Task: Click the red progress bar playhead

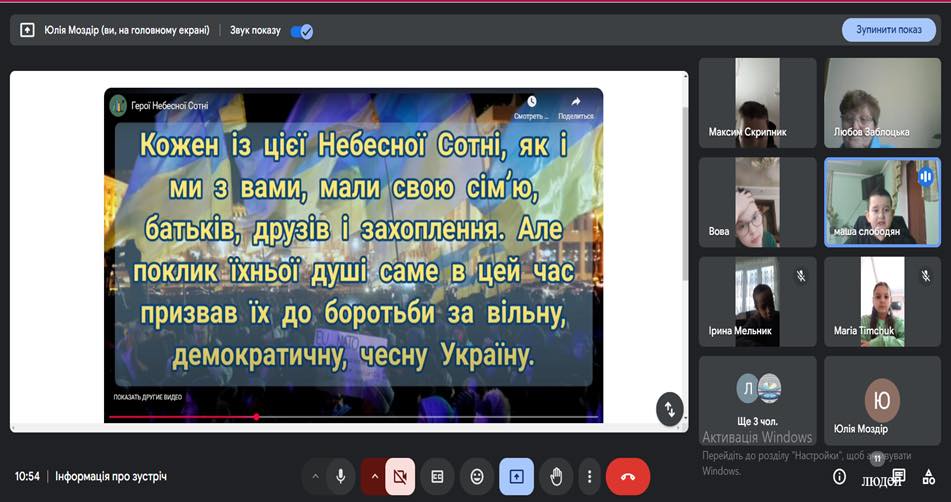Action: click(257, 417)
